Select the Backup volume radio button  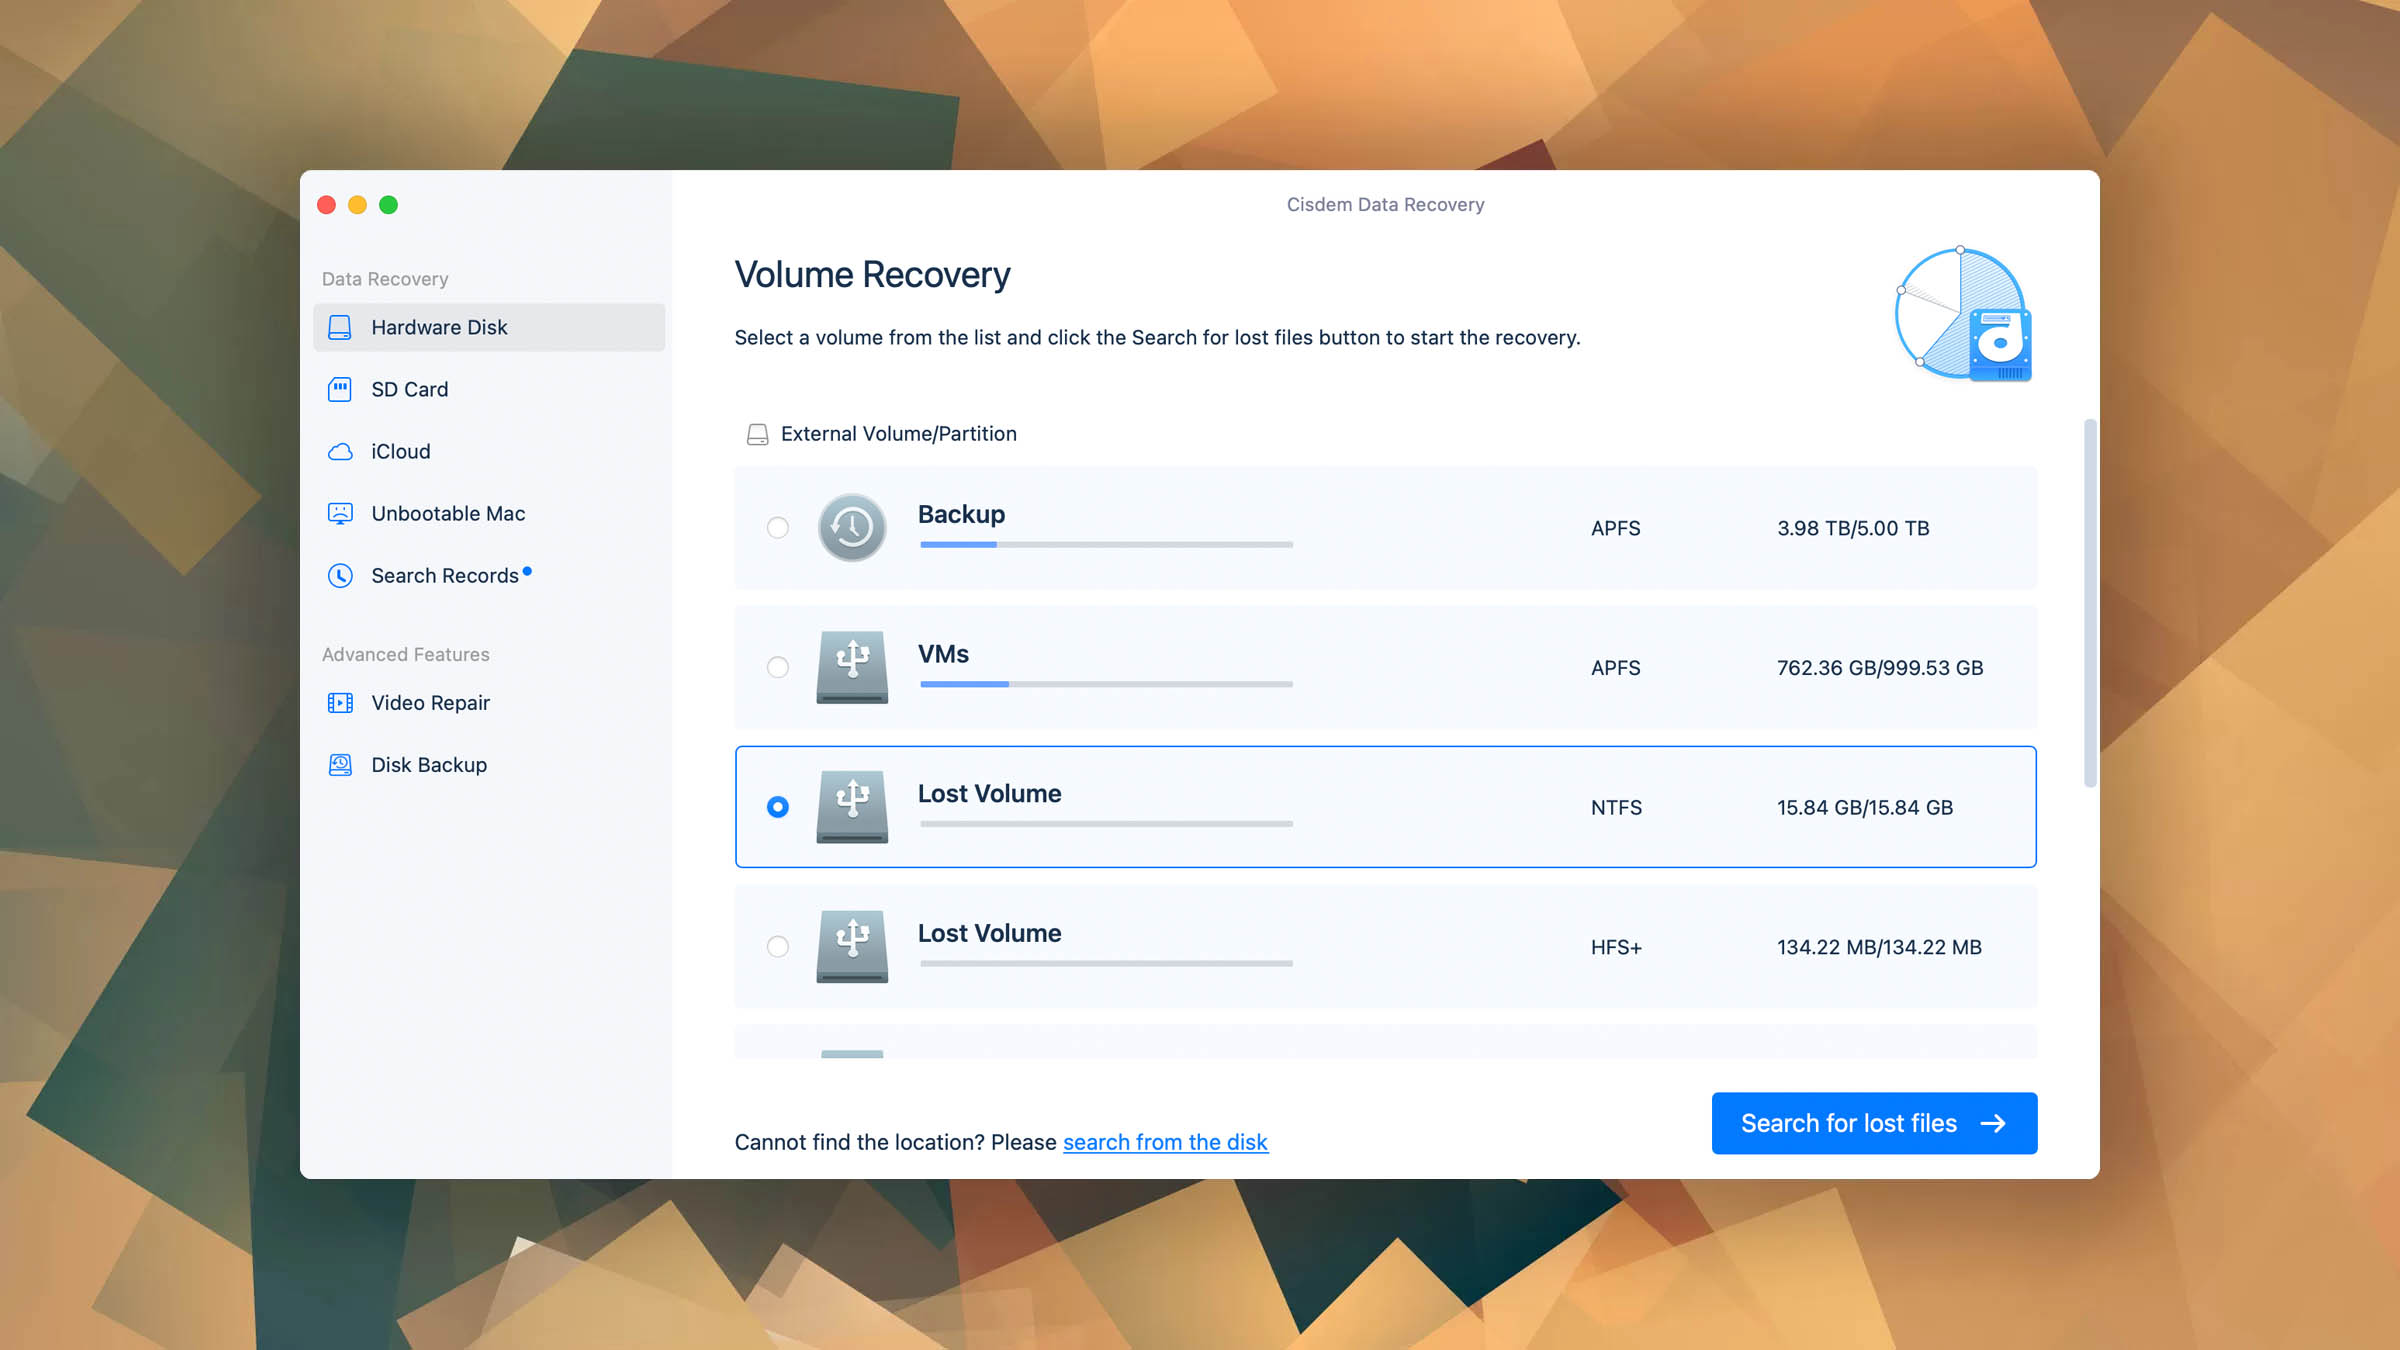776,527
